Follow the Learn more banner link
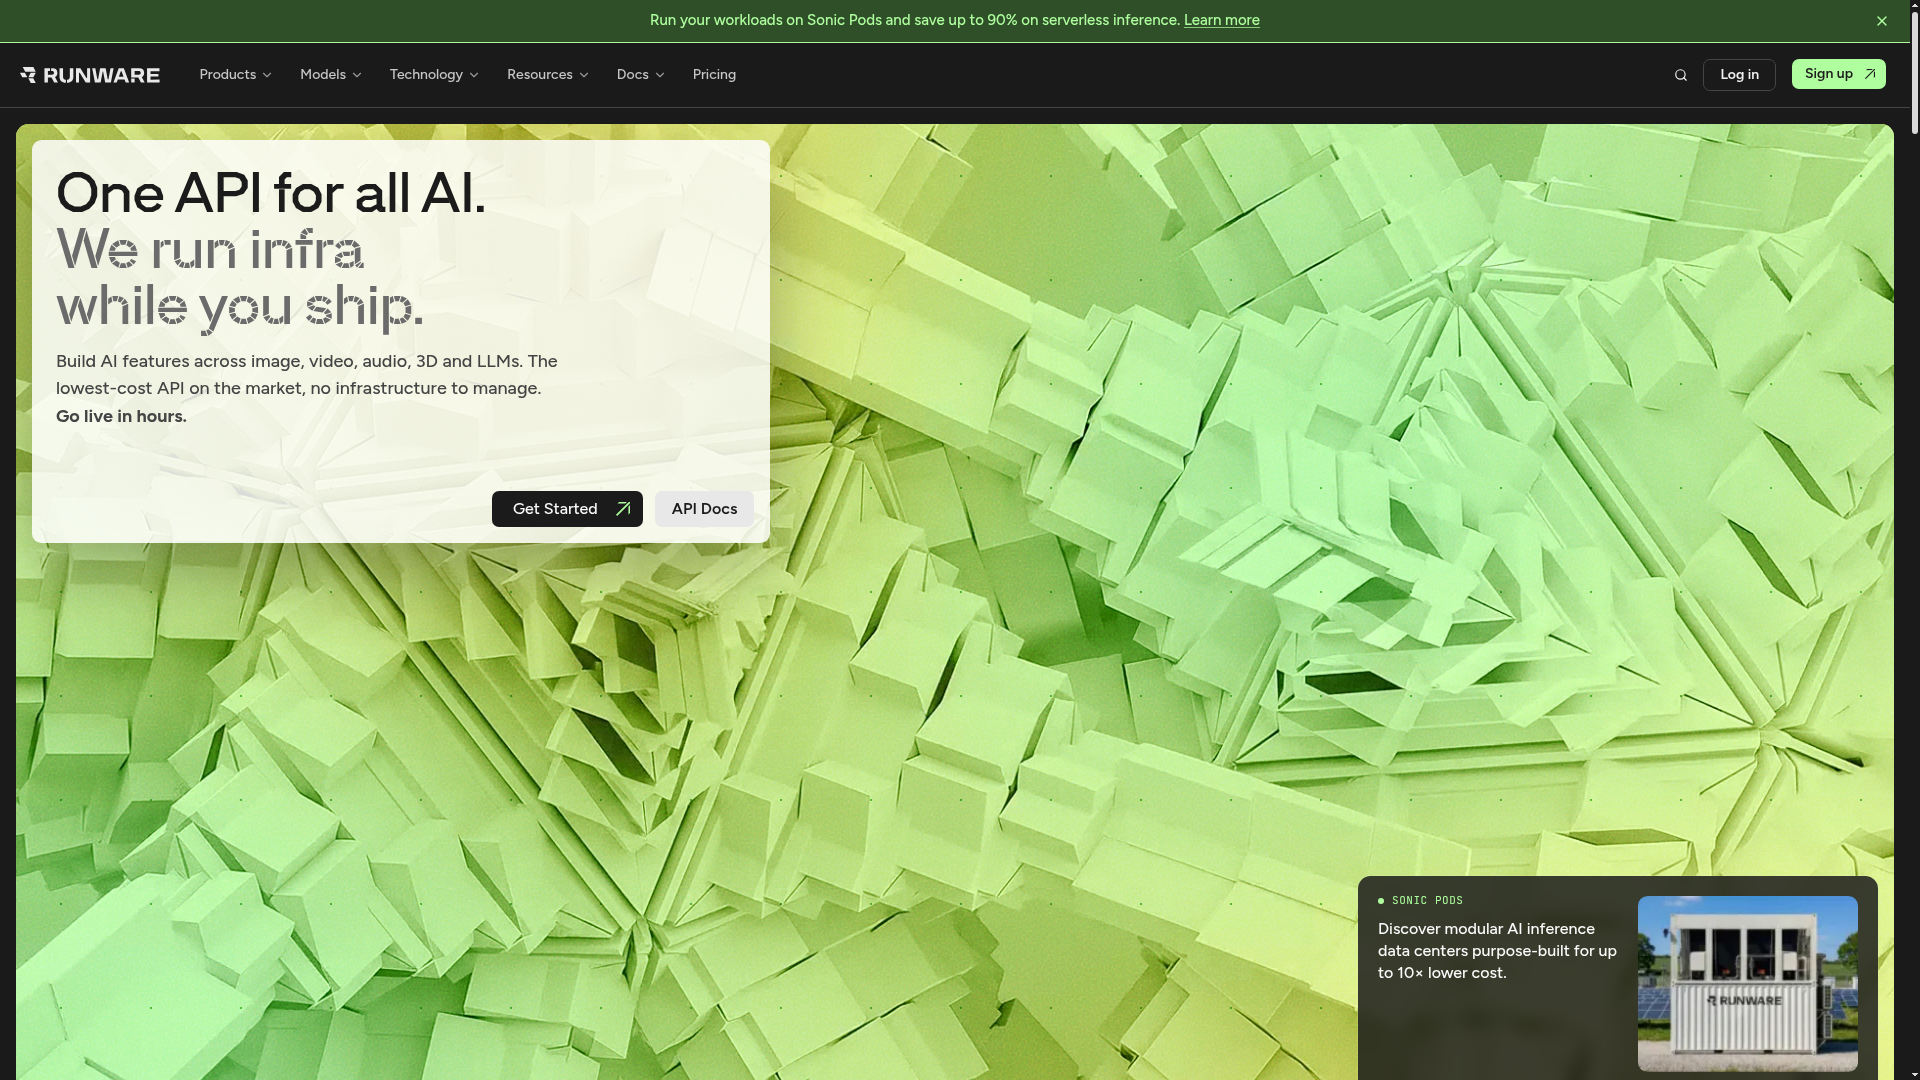This screenshot has height=1080, width=1920. (x=1221, y=20)
